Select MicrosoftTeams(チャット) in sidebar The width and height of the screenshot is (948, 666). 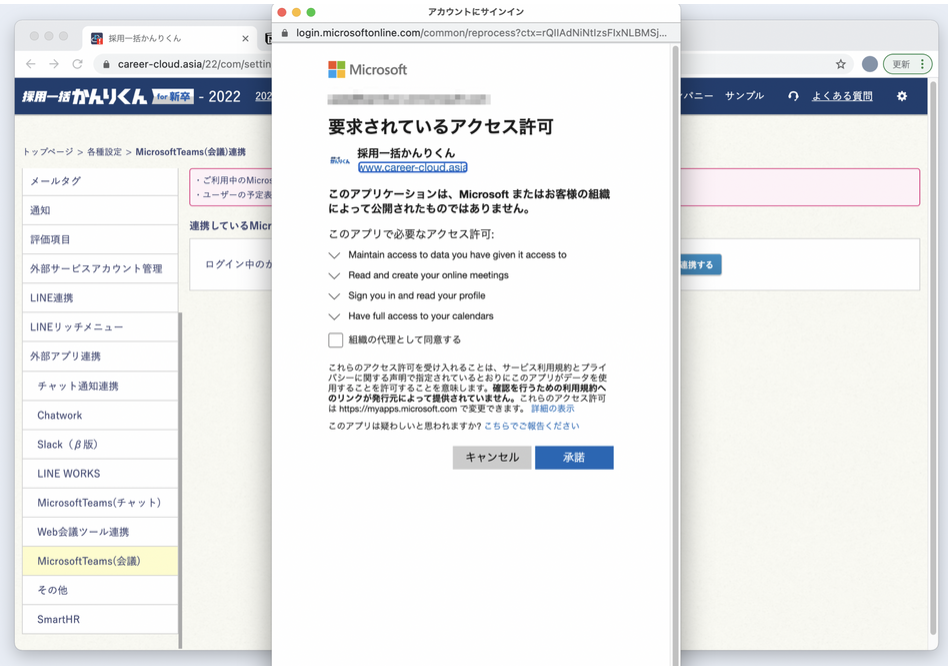(x=100, y=503)
